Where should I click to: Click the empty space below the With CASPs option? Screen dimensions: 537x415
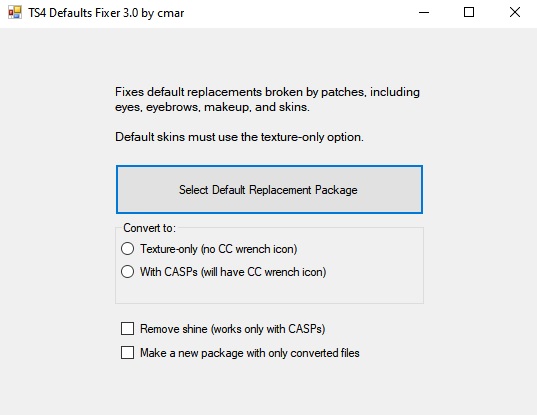click(x=269, y=291)
